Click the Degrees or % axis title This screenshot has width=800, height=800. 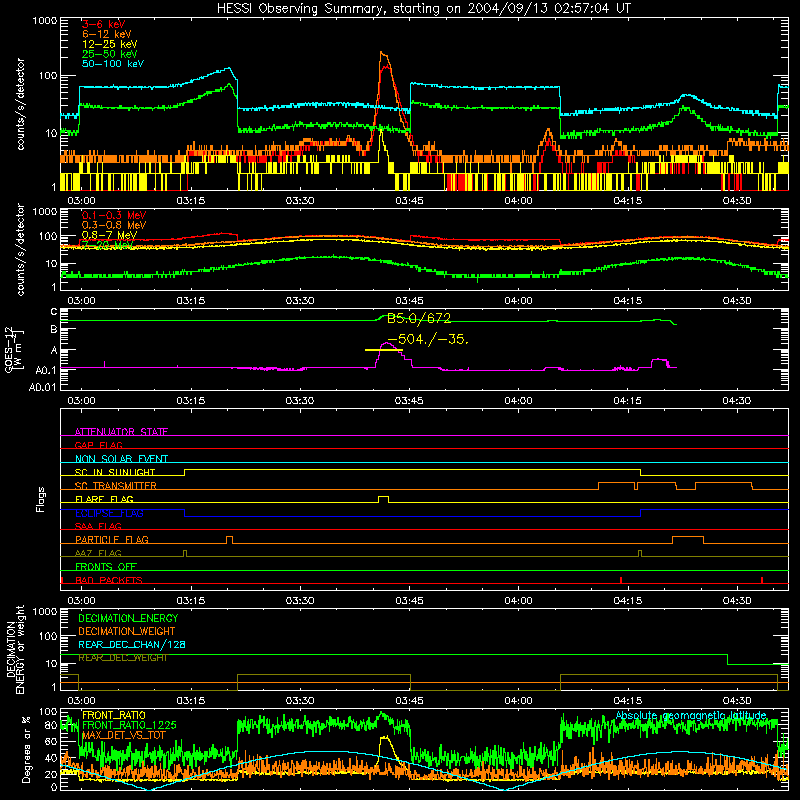(26, 749)
